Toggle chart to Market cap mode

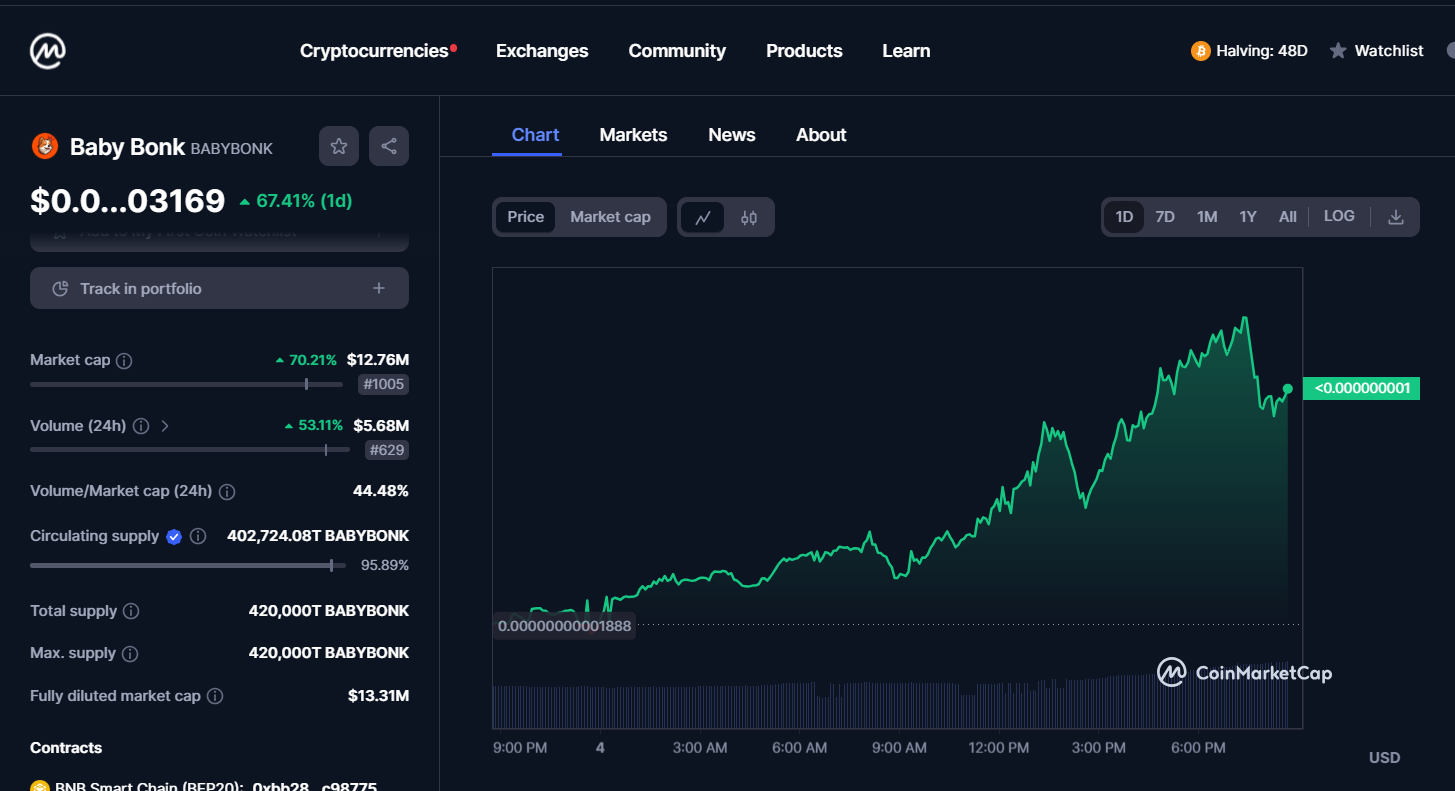610,217
